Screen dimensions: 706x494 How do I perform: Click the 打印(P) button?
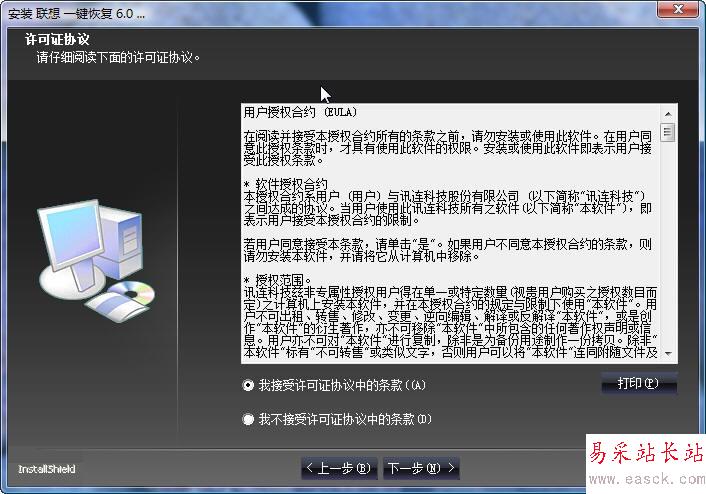[639, 384]
